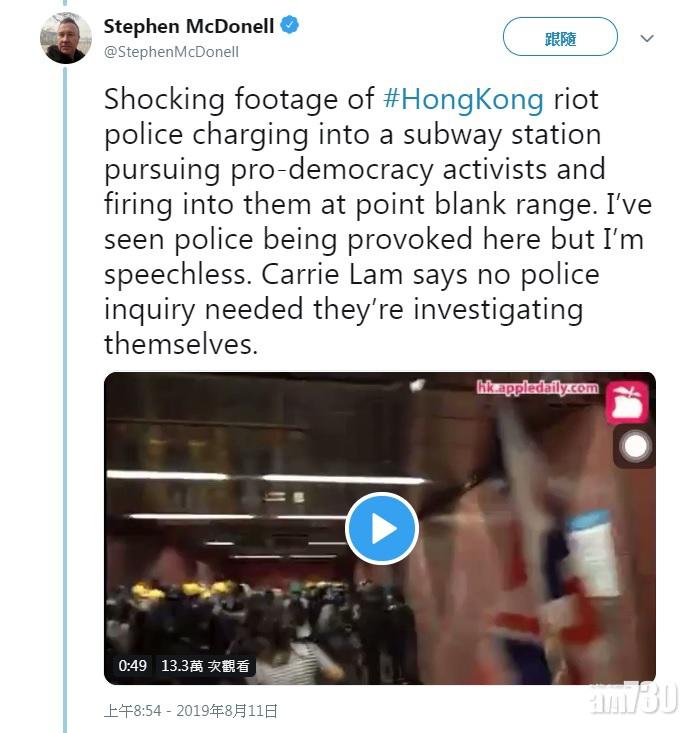
Task: Click the Apple Daily apple logo
Action: point(627,402)
